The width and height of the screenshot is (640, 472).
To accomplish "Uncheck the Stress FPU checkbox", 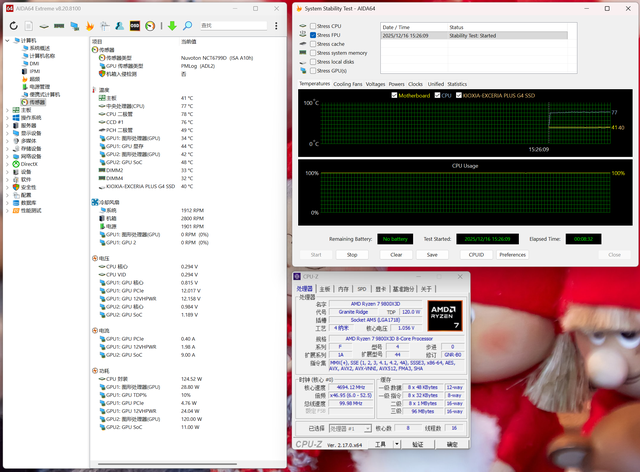I will [313, 35].
